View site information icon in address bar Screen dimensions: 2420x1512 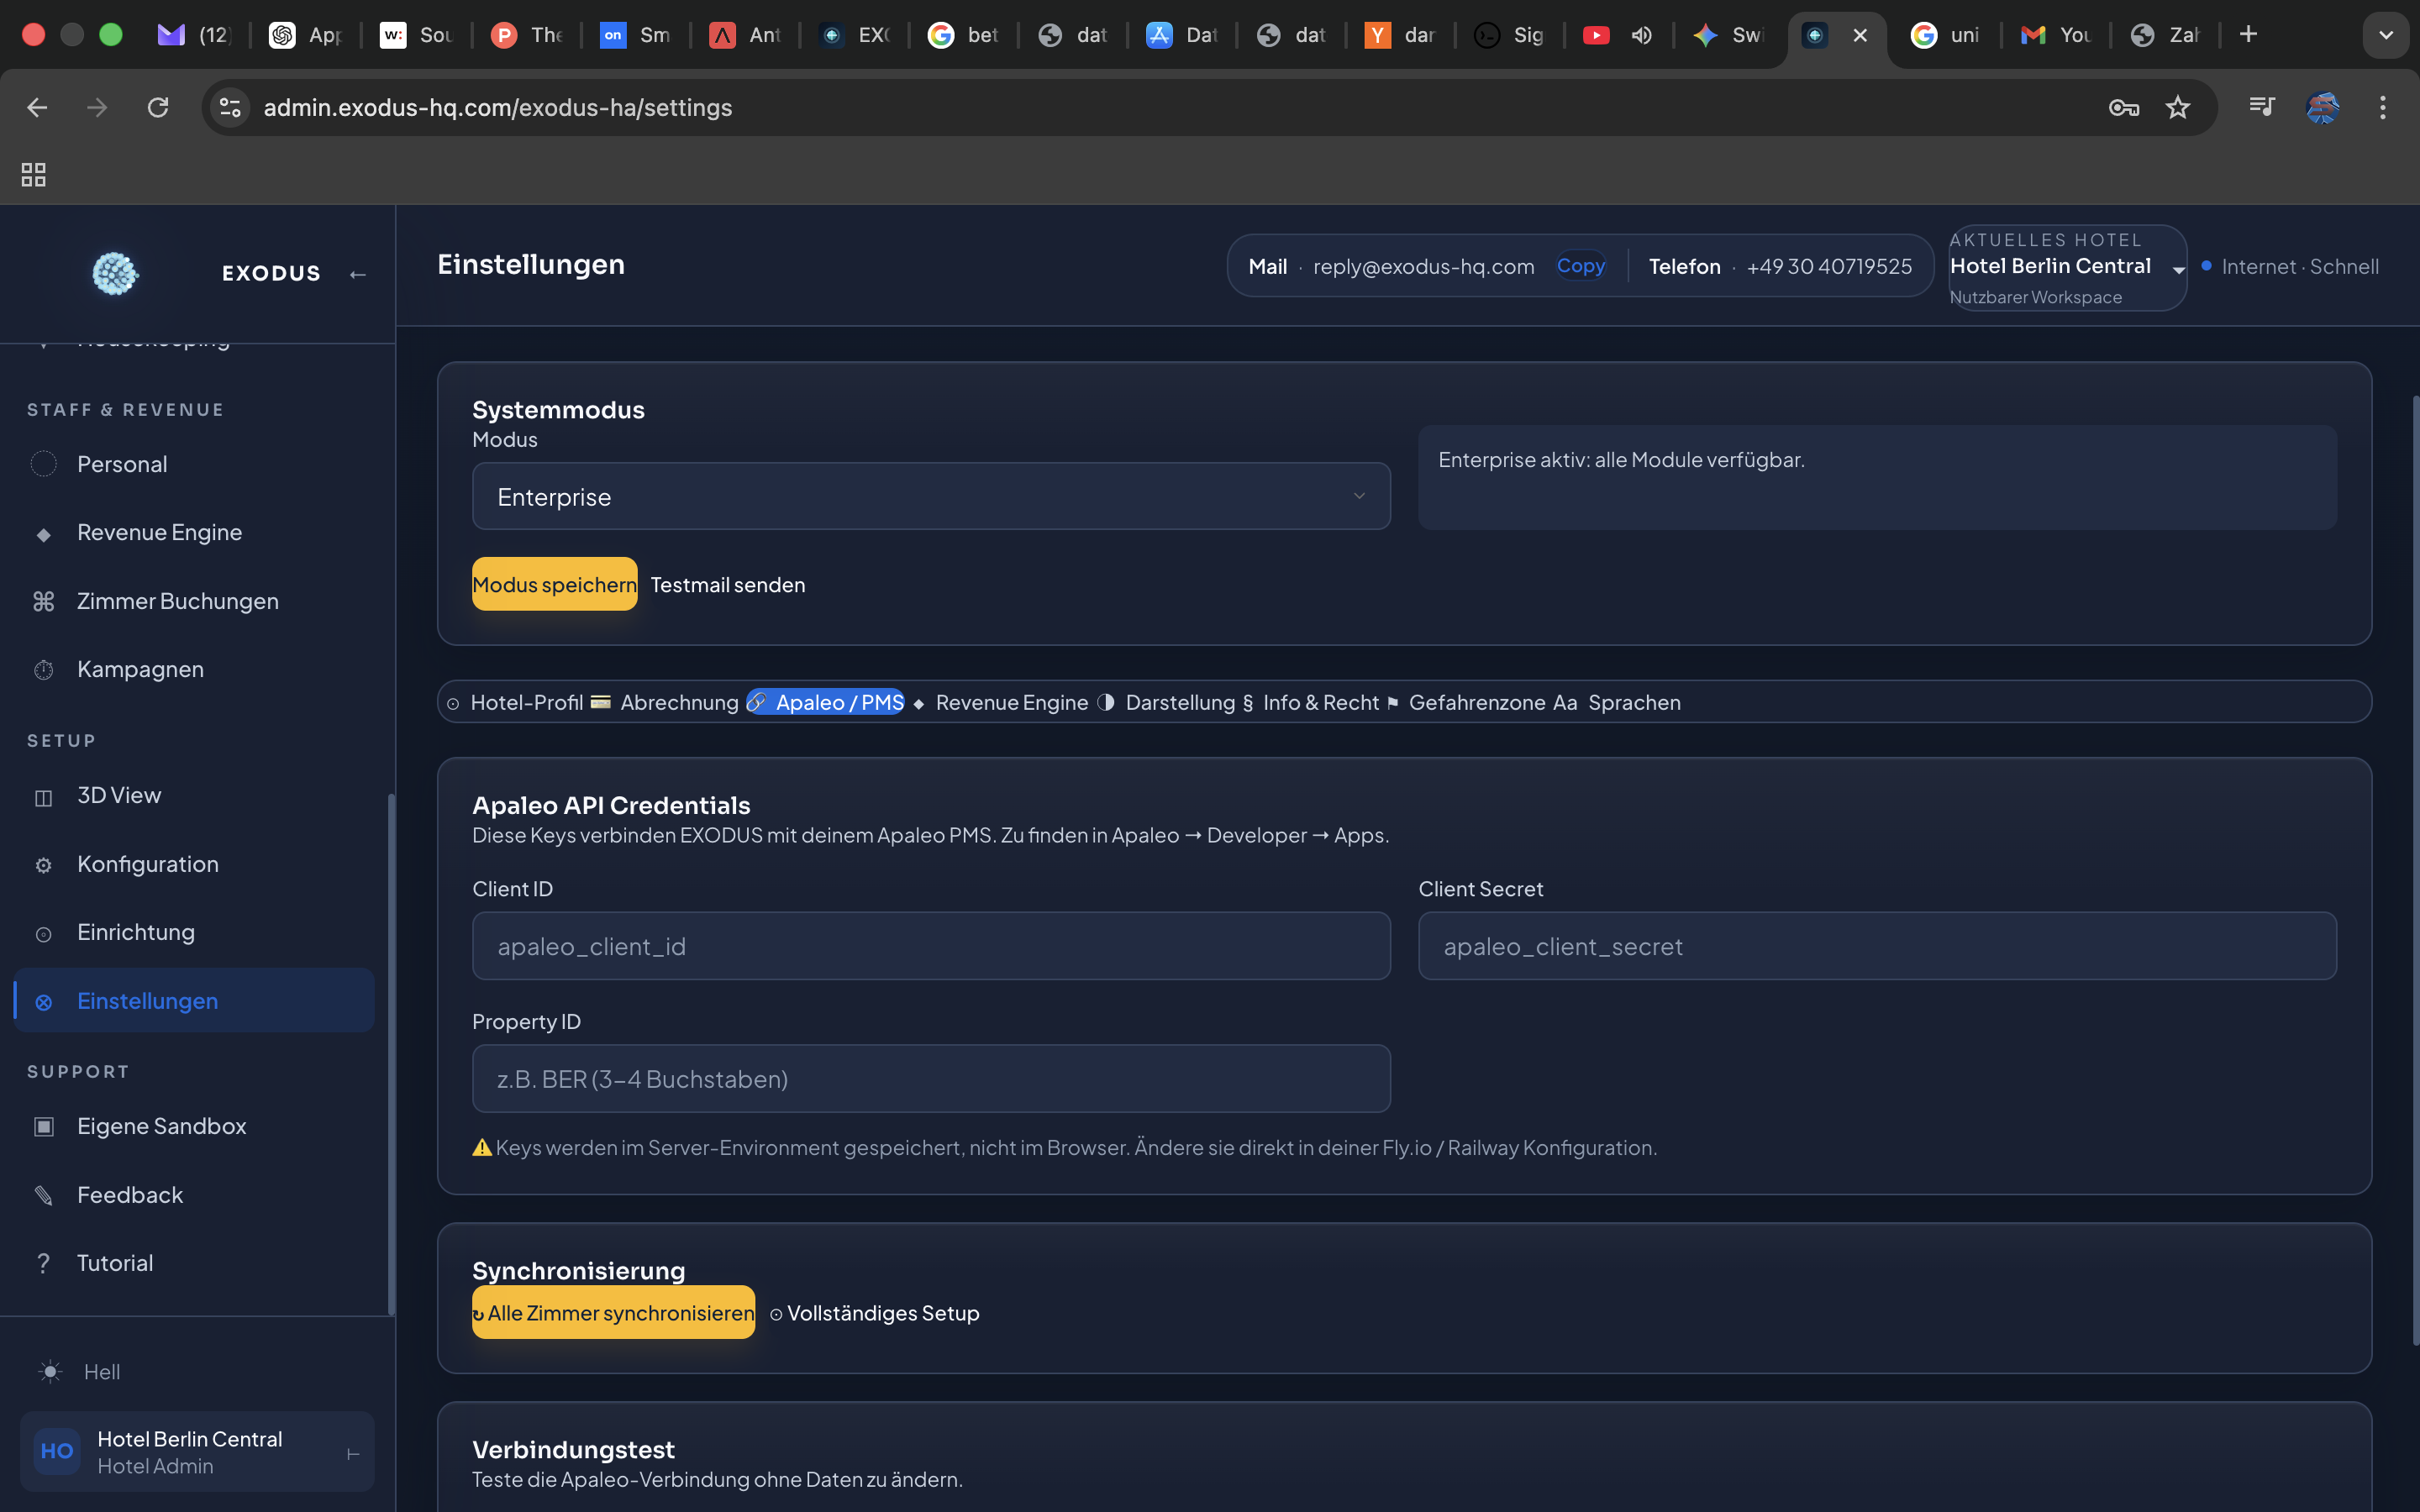point(230,107)
